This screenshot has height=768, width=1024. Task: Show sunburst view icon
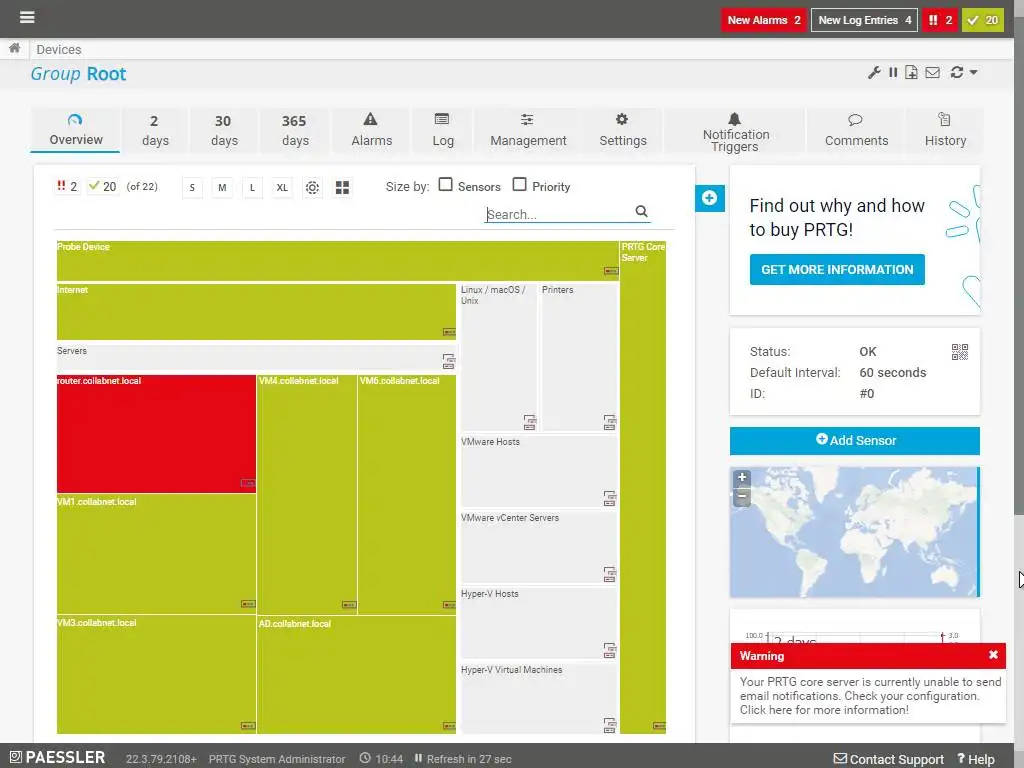point(312,188)
